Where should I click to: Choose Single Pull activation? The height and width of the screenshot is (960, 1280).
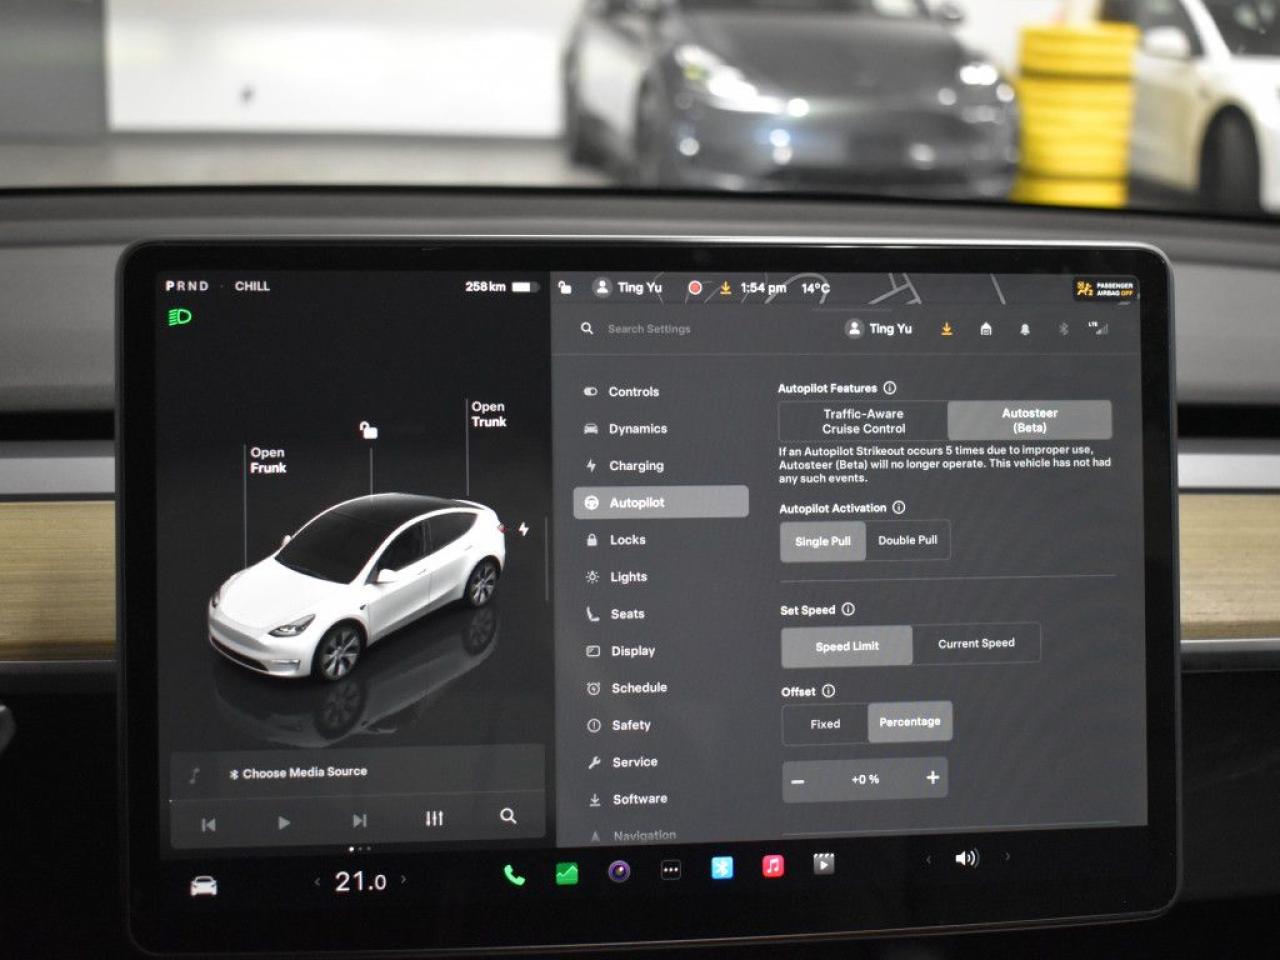click(x=823, y=541)
